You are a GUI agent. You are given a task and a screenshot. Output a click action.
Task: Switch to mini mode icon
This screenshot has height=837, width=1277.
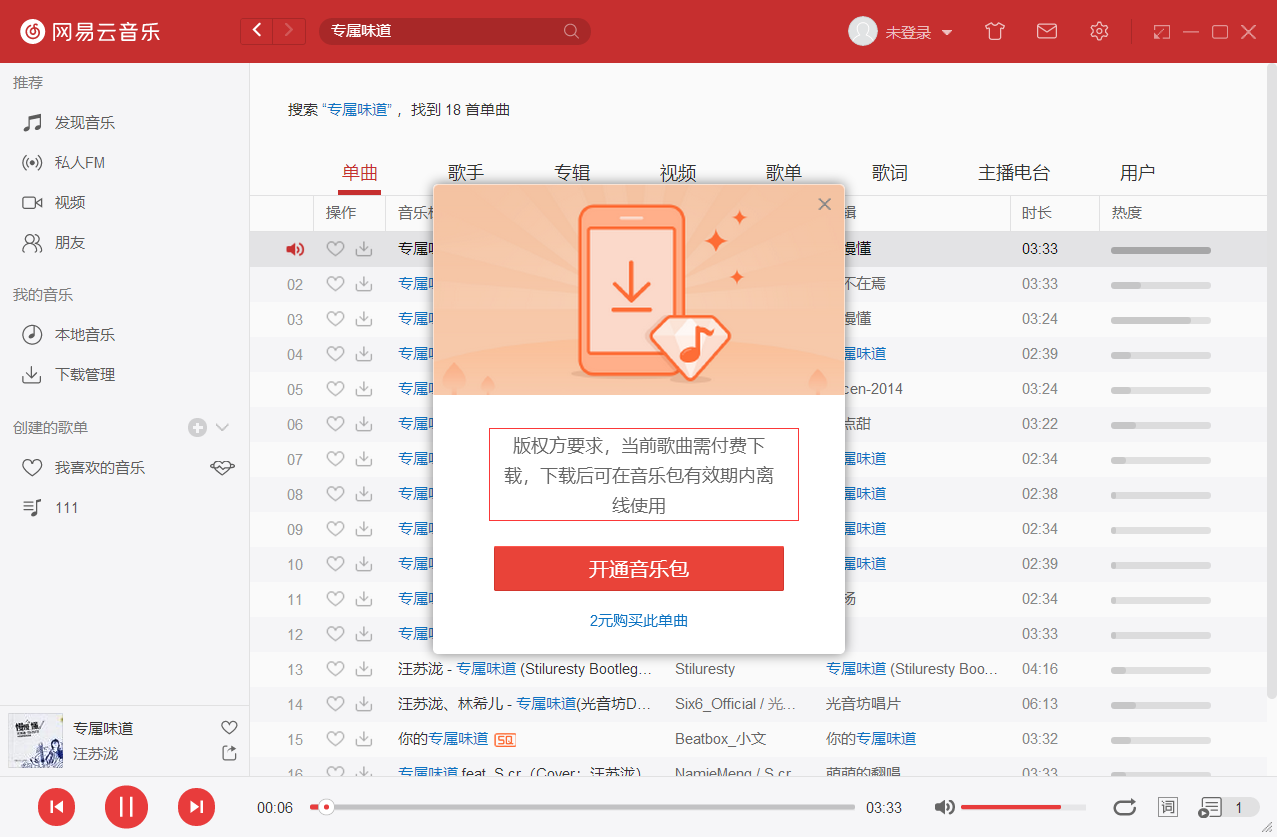(1161, 32)
